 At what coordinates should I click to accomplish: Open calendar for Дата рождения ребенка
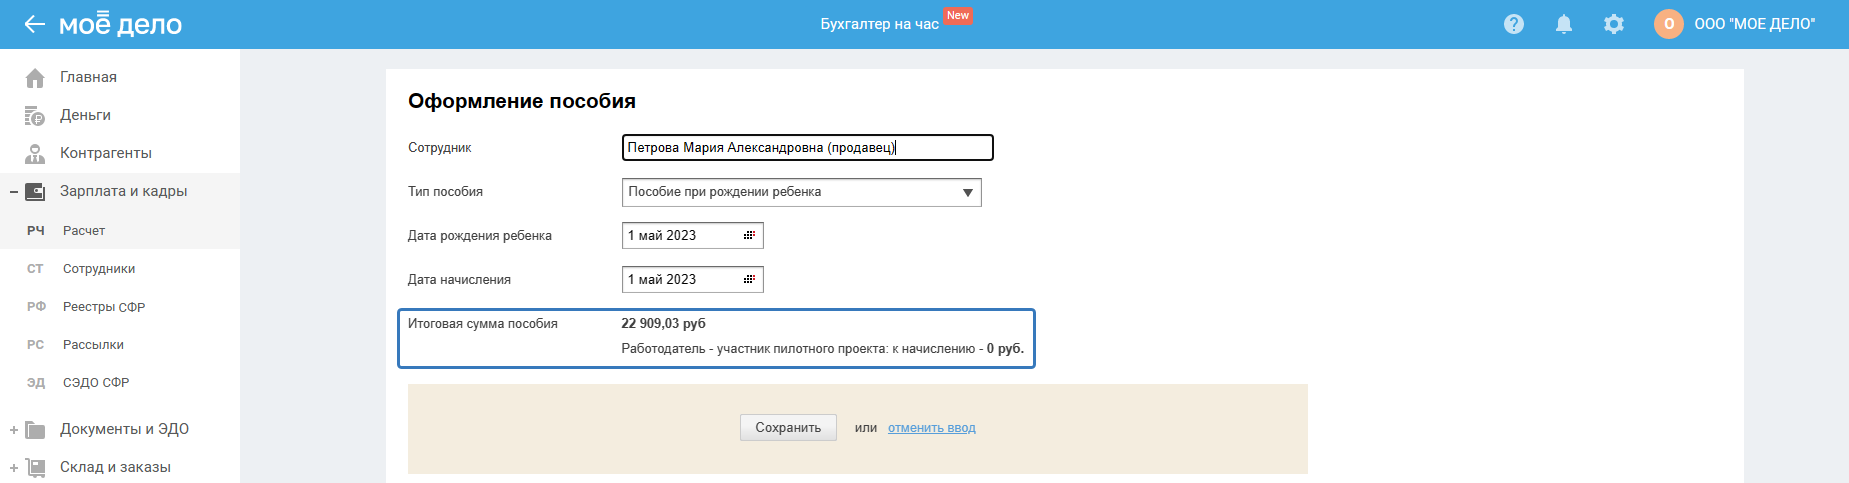pos(749,235)
